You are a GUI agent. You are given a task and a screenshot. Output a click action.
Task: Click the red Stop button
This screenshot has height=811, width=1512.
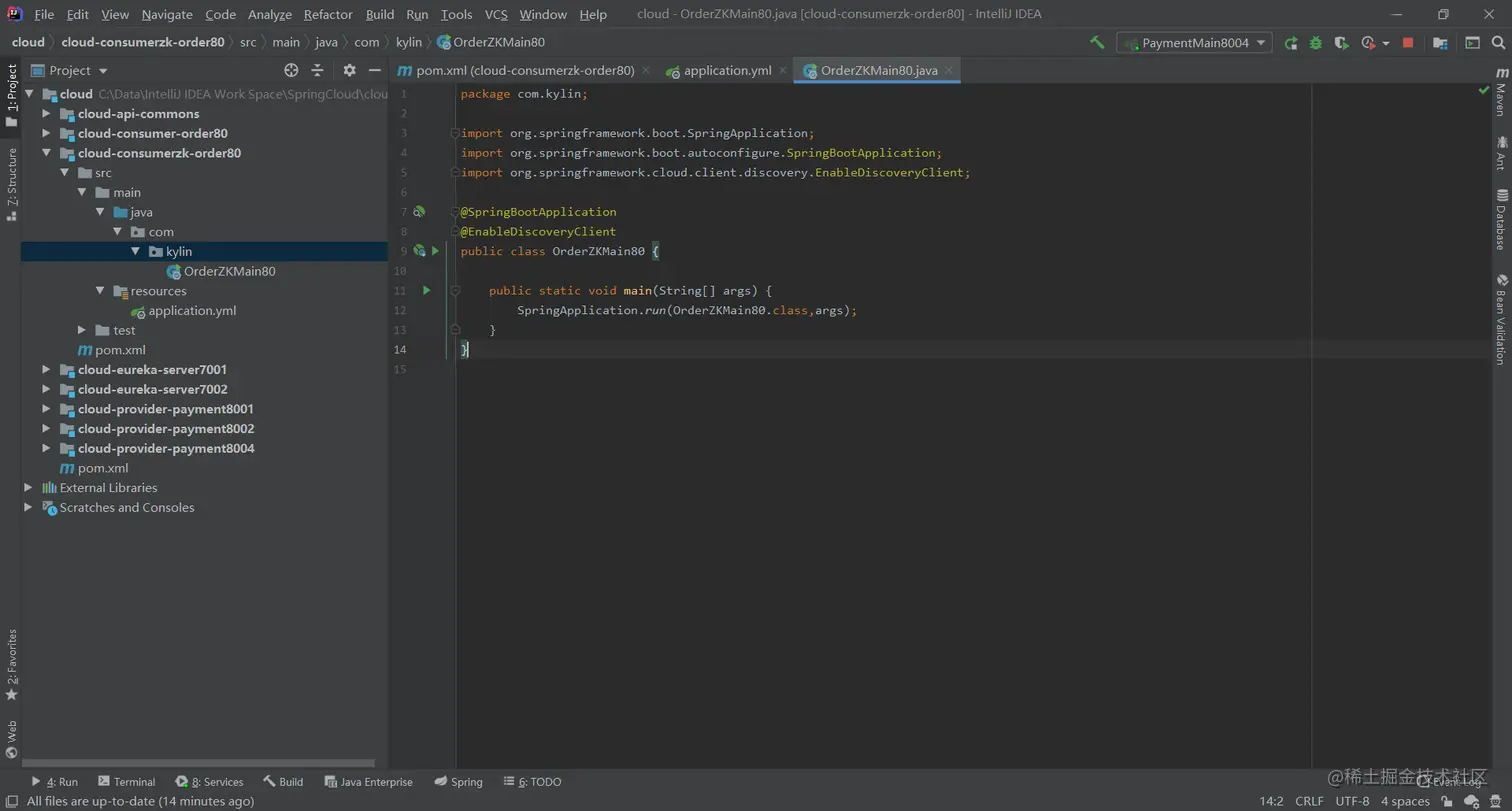tap(1408, 43)
